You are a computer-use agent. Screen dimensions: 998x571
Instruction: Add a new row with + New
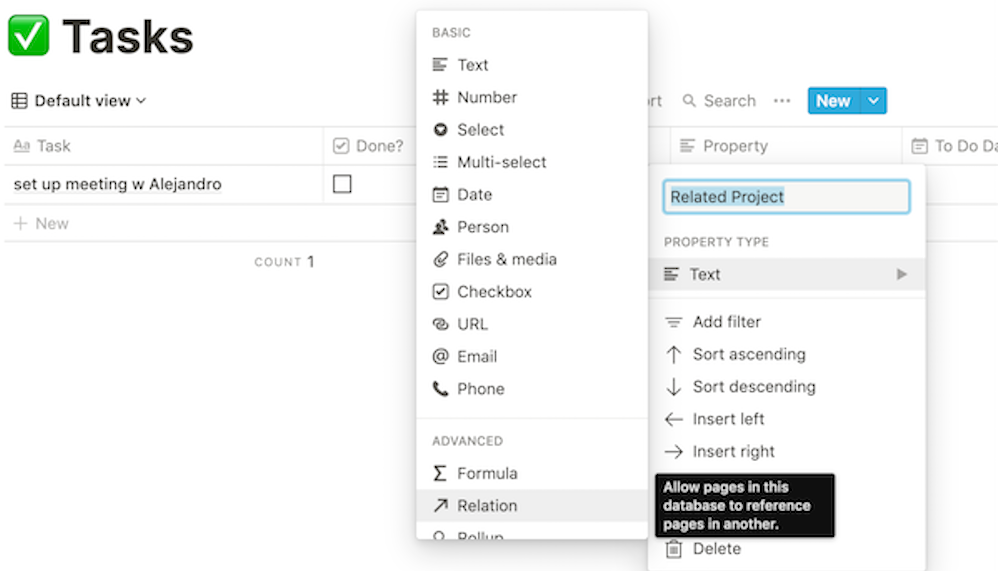click(x=42, y=224)
